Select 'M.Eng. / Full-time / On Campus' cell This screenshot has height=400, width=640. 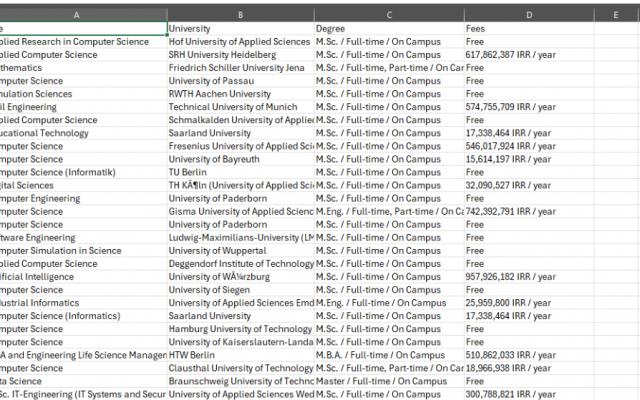click(x=389, y=303)
